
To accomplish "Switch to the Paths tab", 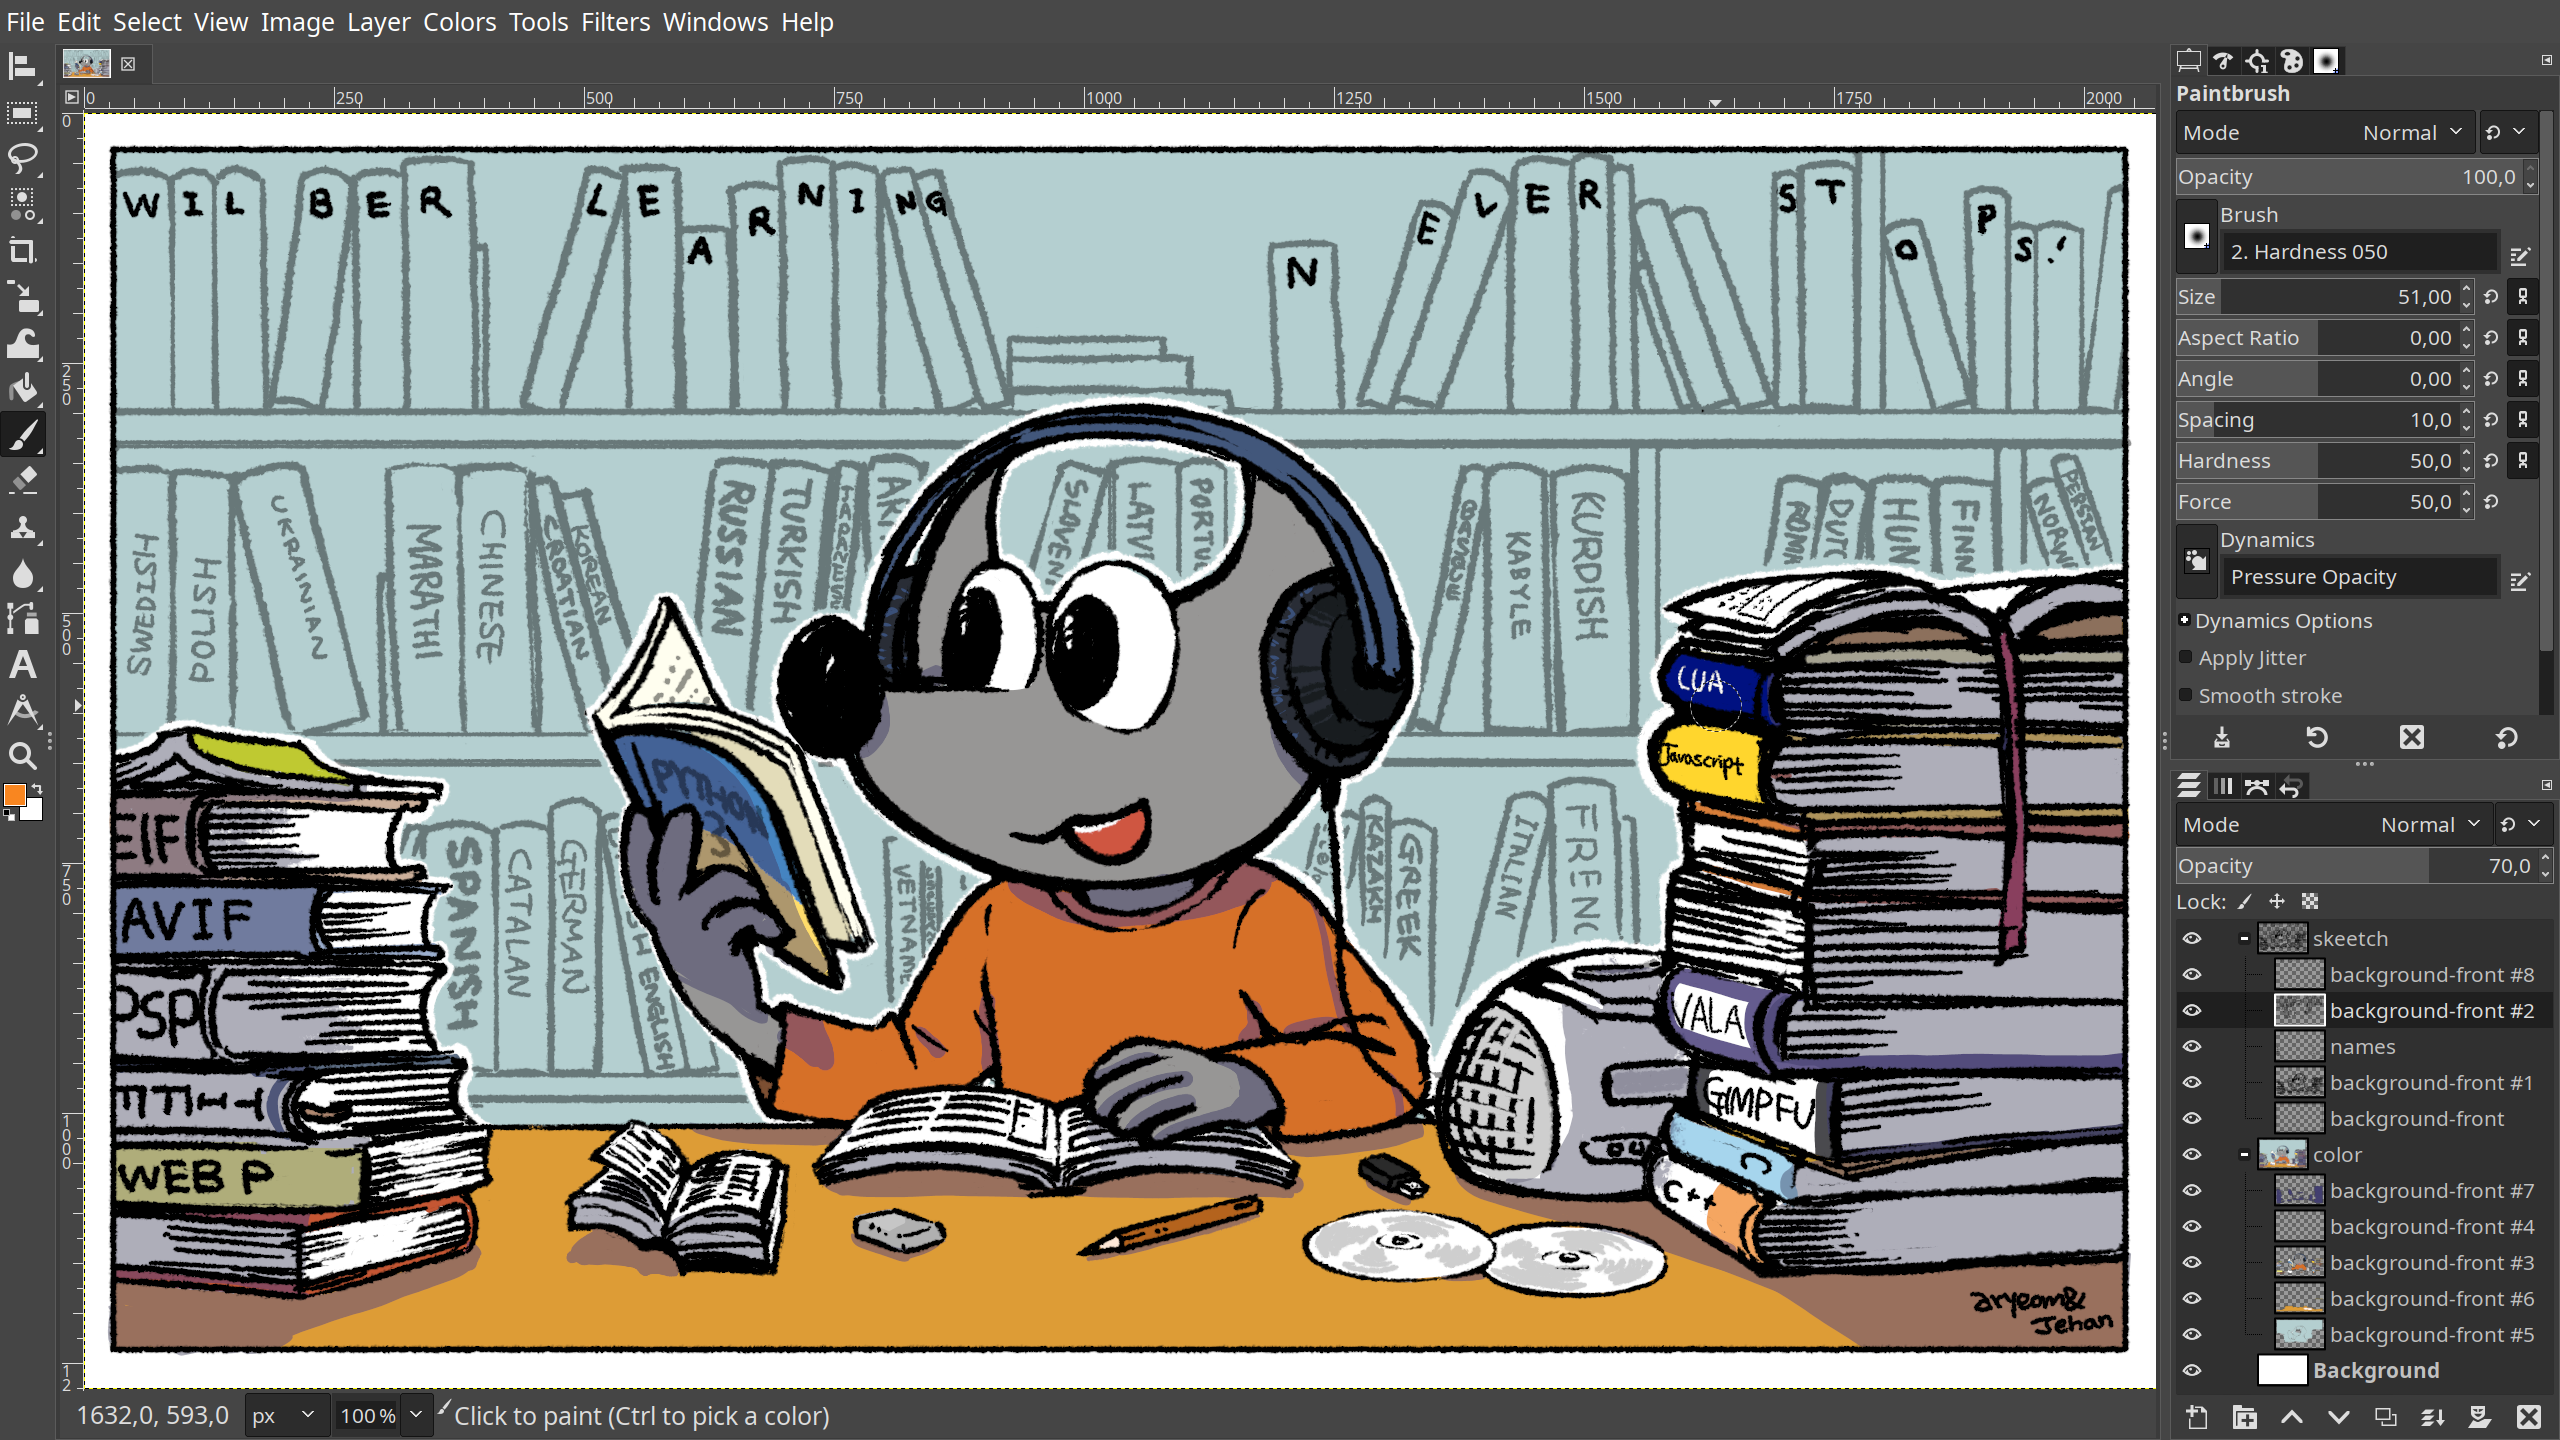I will (2257, 787).
